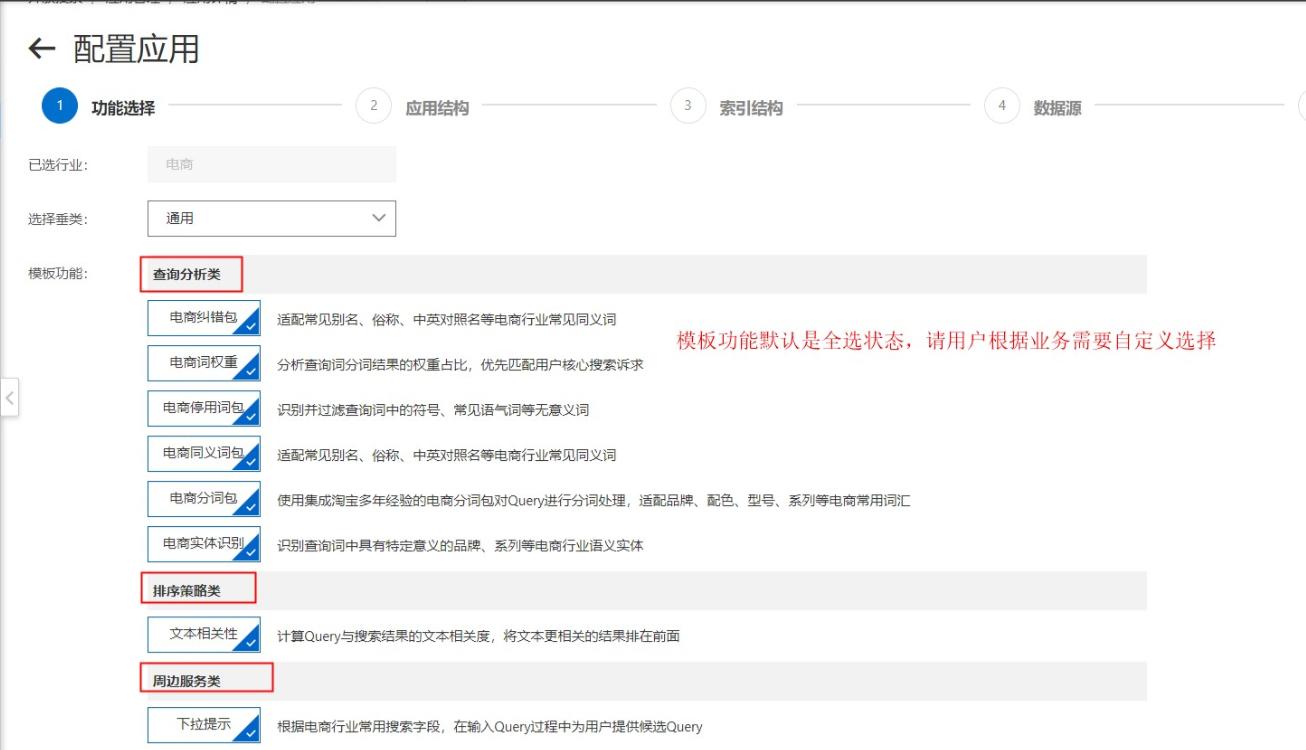The height and width of the screenshot is (750, 1306).
Task: Click step circle 4 数据源
Action: pyautogui.click(x=1003, y=105)
